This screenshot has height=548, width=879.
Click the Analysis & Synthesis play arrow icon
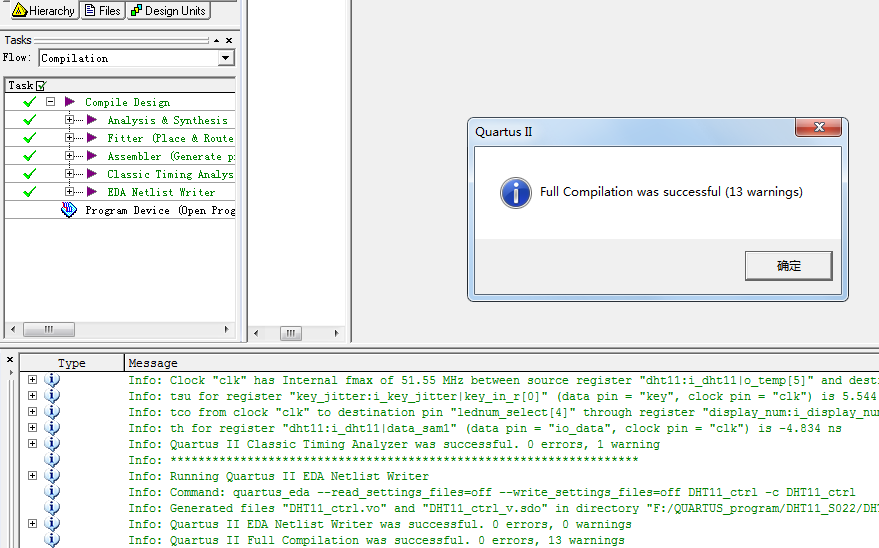[x=92, y=119]
